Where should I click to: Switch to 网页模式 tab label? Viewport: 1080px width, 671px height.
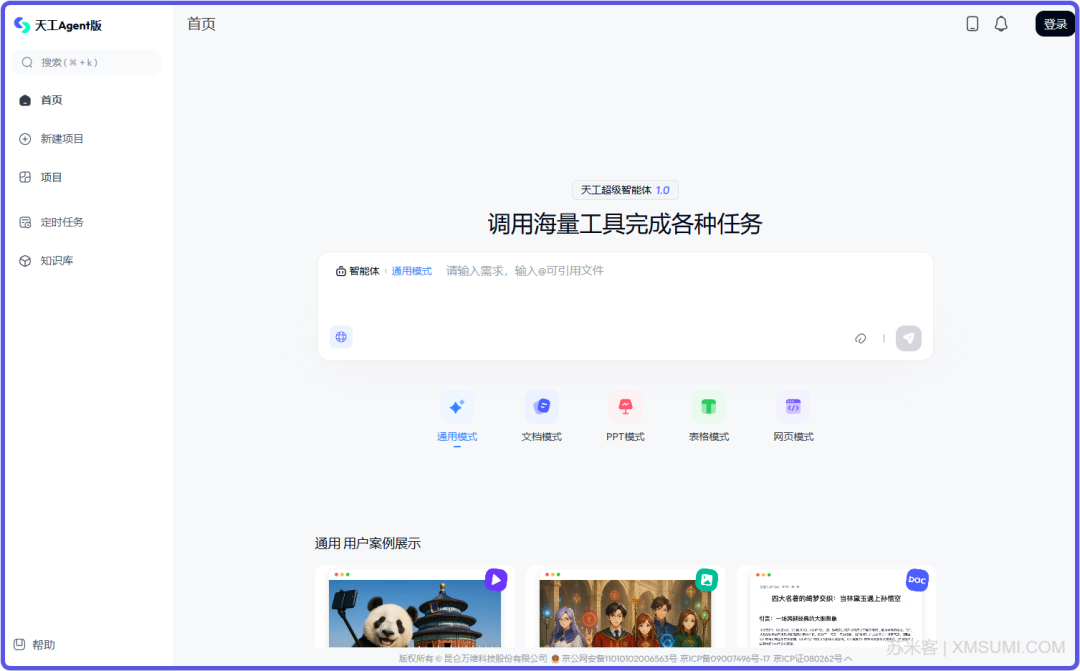(x=793, y=437)
